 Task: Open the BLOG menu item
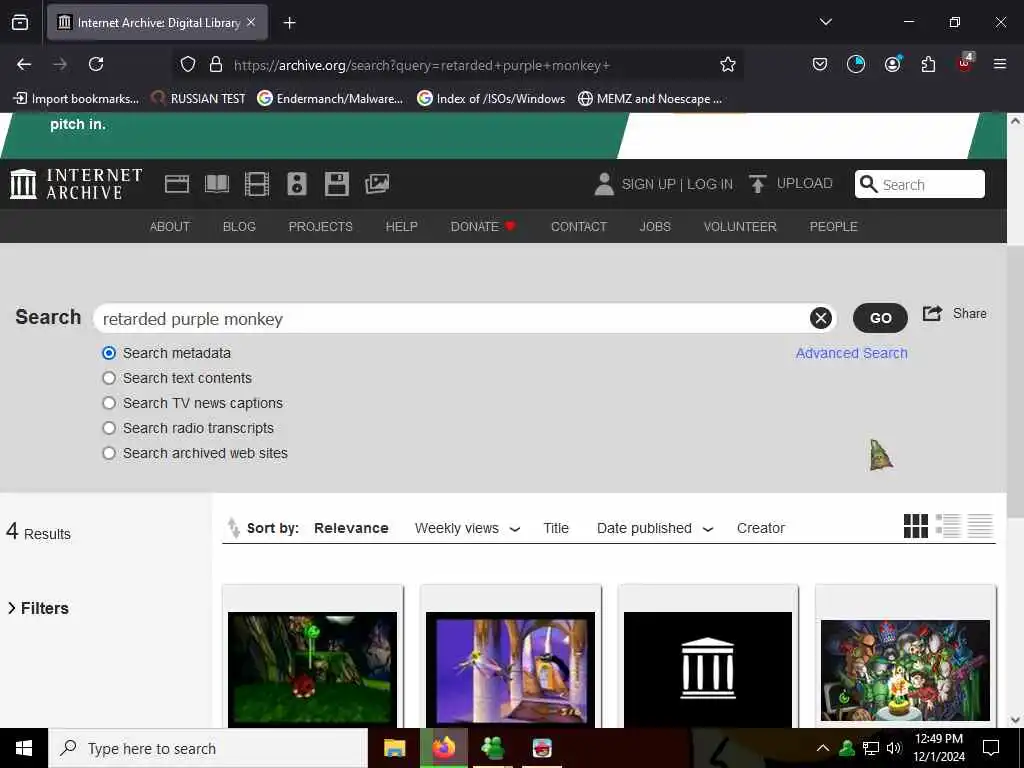coord(239,227)
